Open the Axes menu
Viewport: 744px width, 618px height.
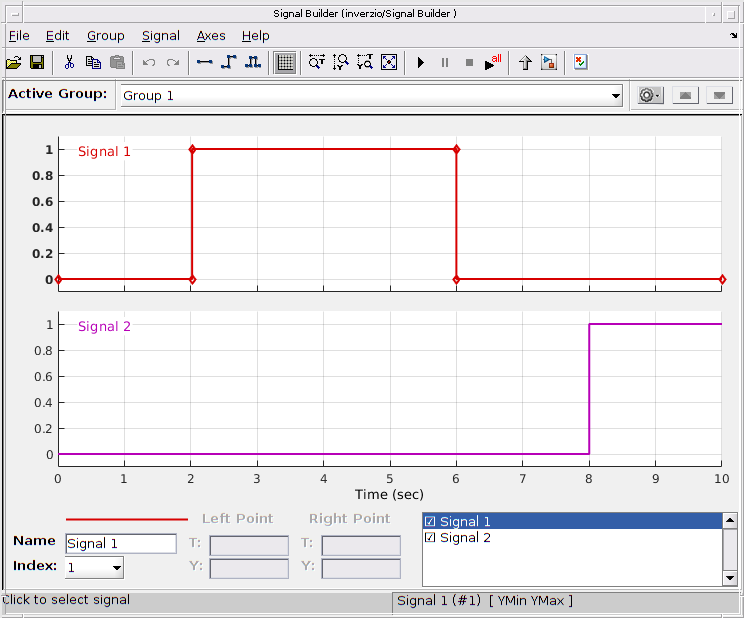click(x=211, y=36)
